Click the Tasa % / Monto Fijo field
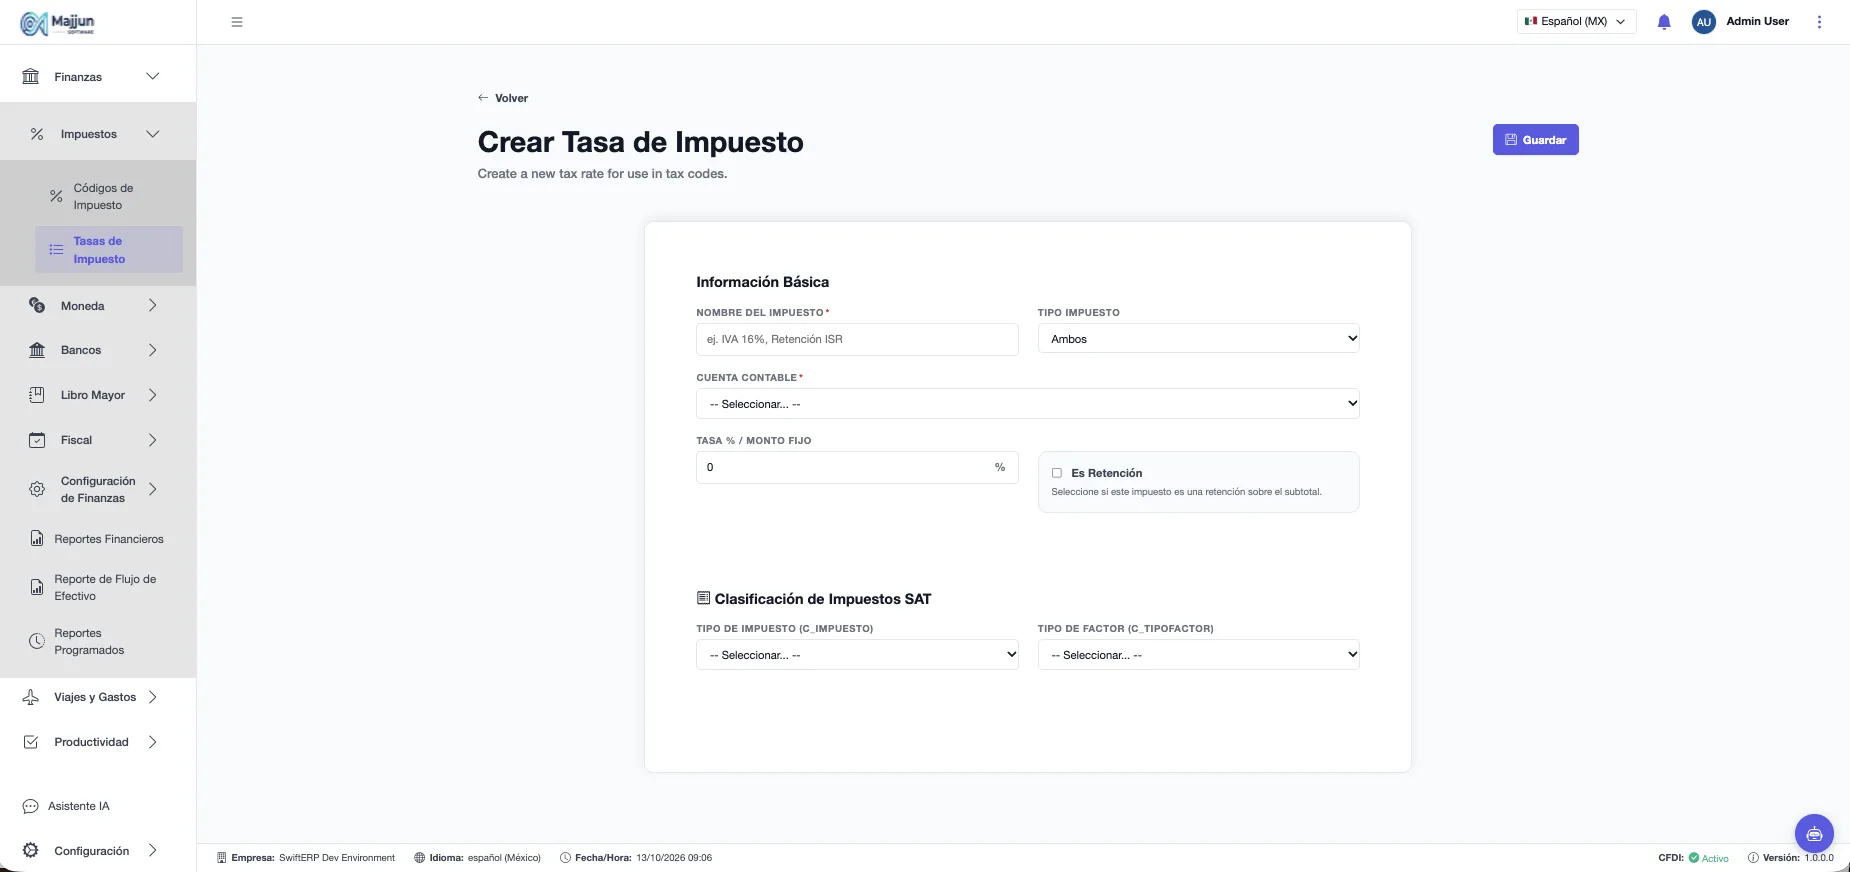Viewport: 1850px width, 872px height. pyautogui.click(x=857, y=467)
